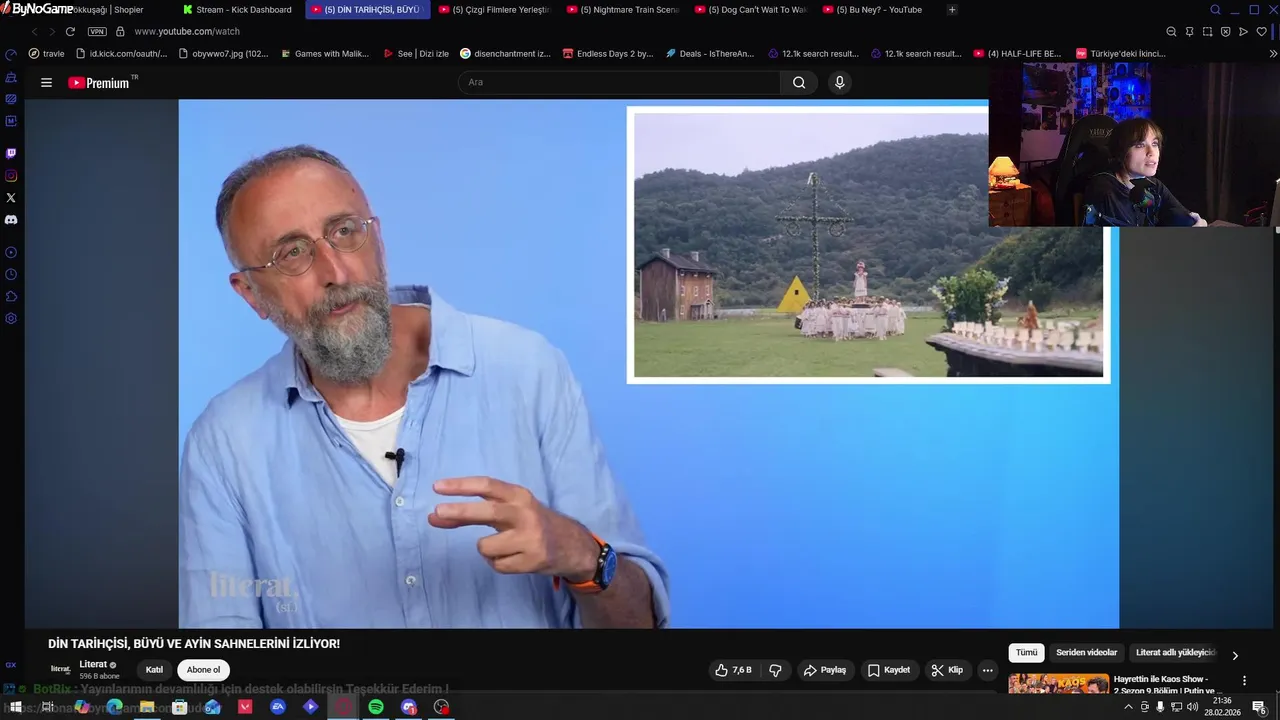1280x720 pixels.
Task: Focus the YouTube 'Ara' search field
Action: 620,83
